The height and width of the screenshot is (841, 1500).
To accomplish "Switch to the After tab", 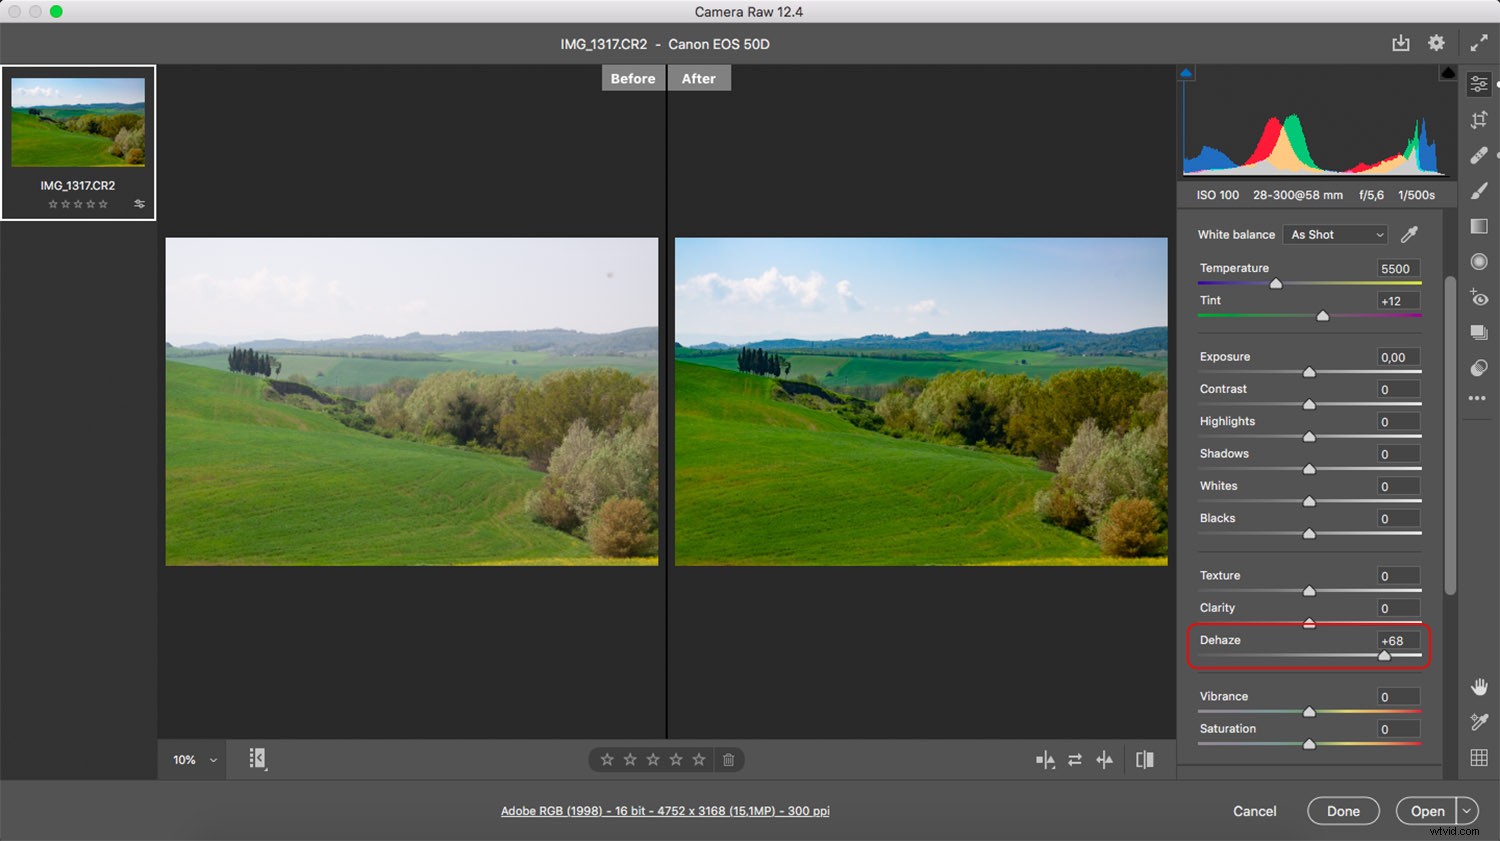I will tap(698, 77).
